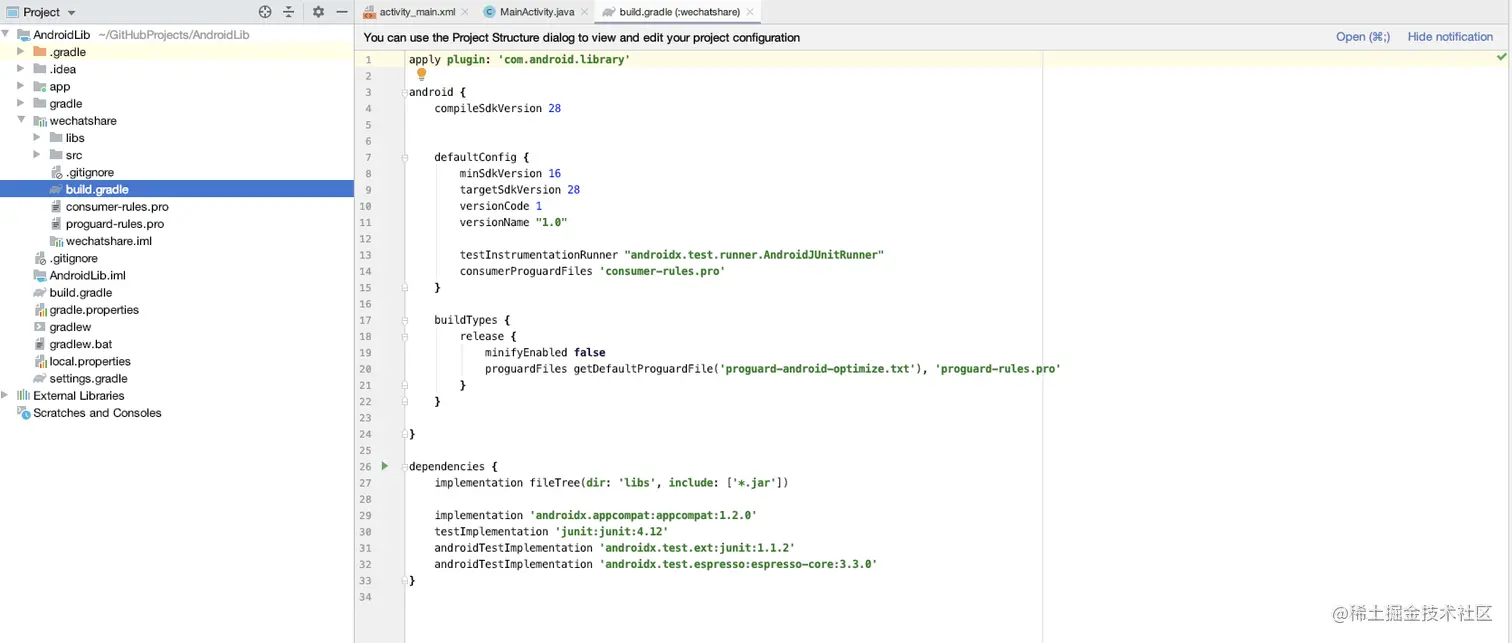Click Hide notification link
This screenshot has width=1512, height=643.
[1450, 37]
